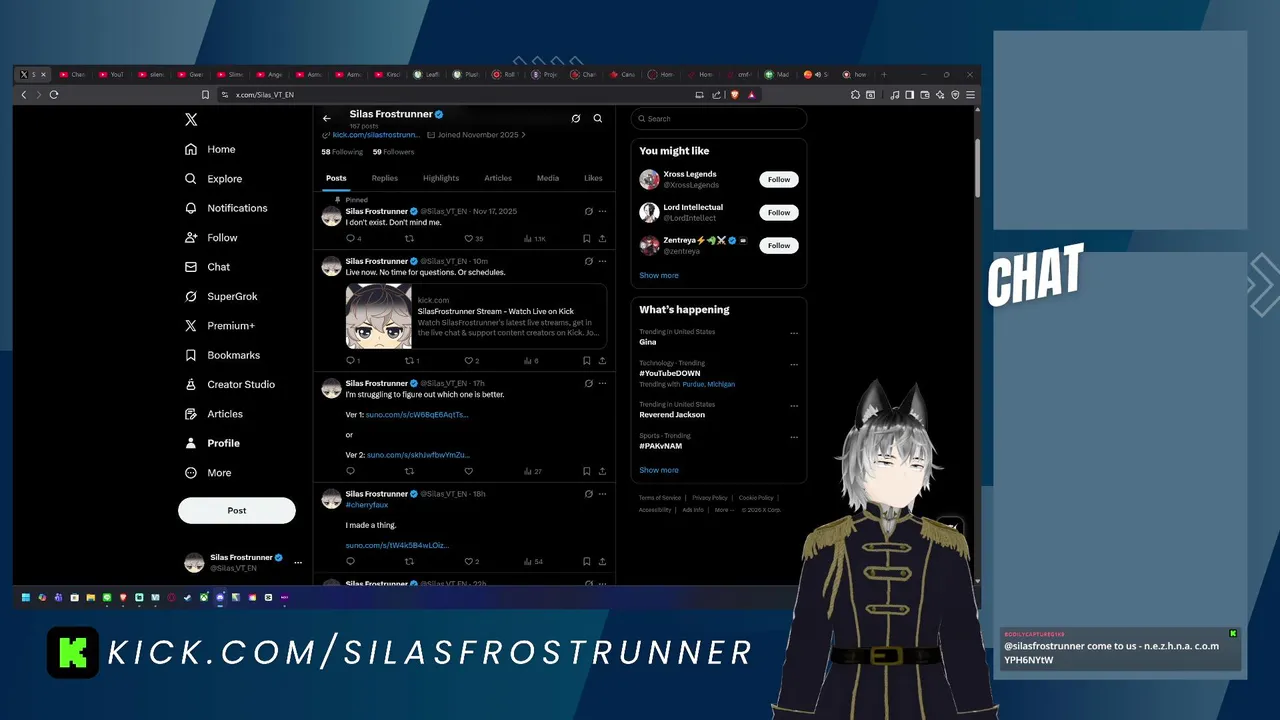Like the 'Live now' post

coord(468,361)
